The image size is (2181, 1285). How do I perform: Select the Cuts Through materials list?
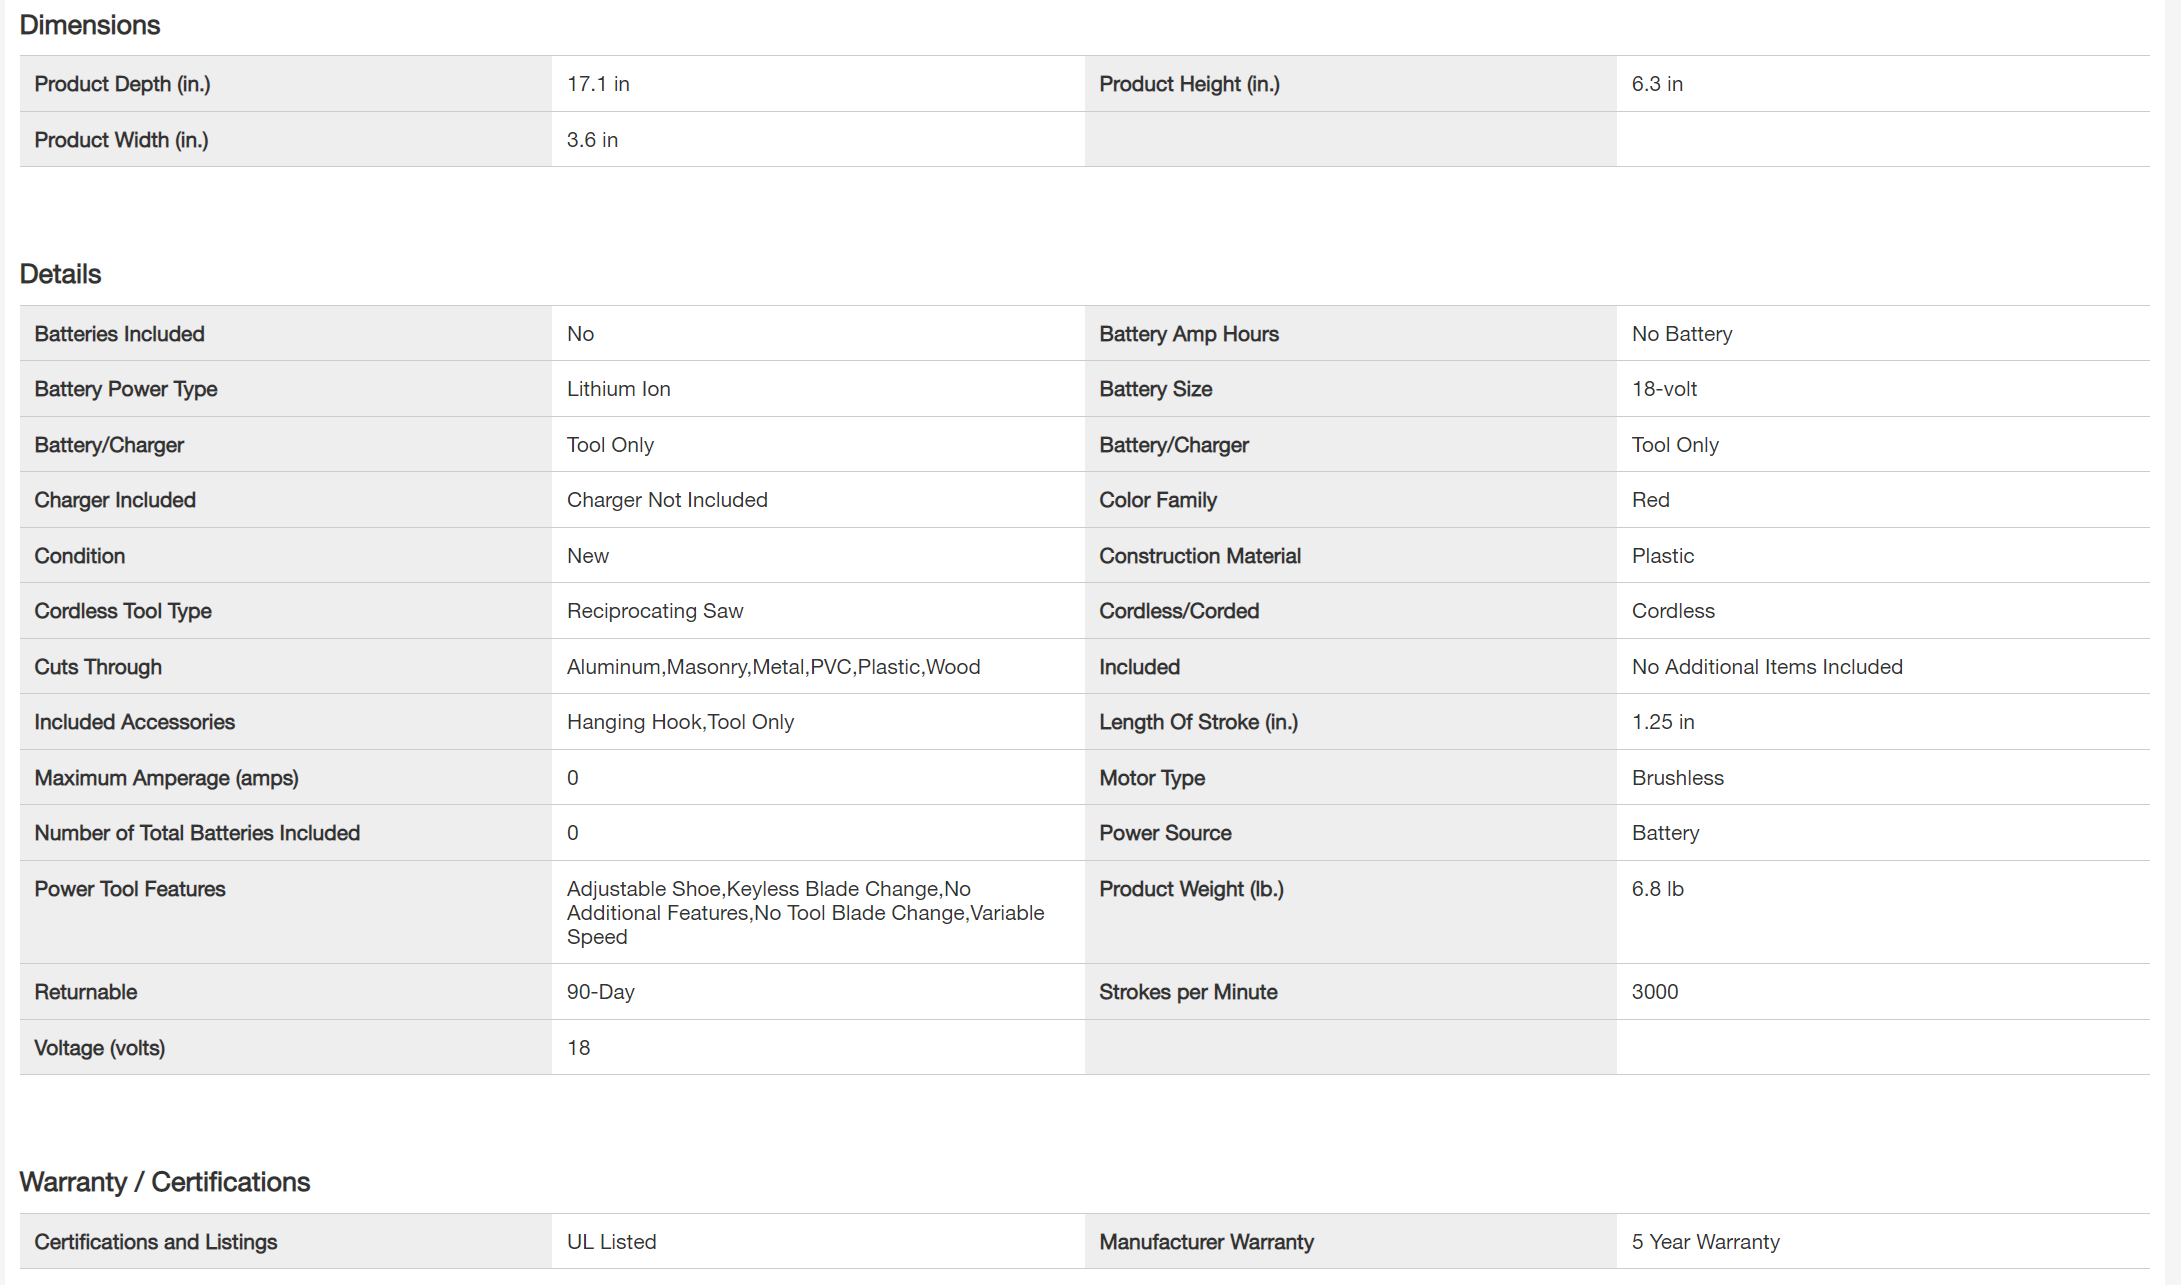tap(773, 667)
